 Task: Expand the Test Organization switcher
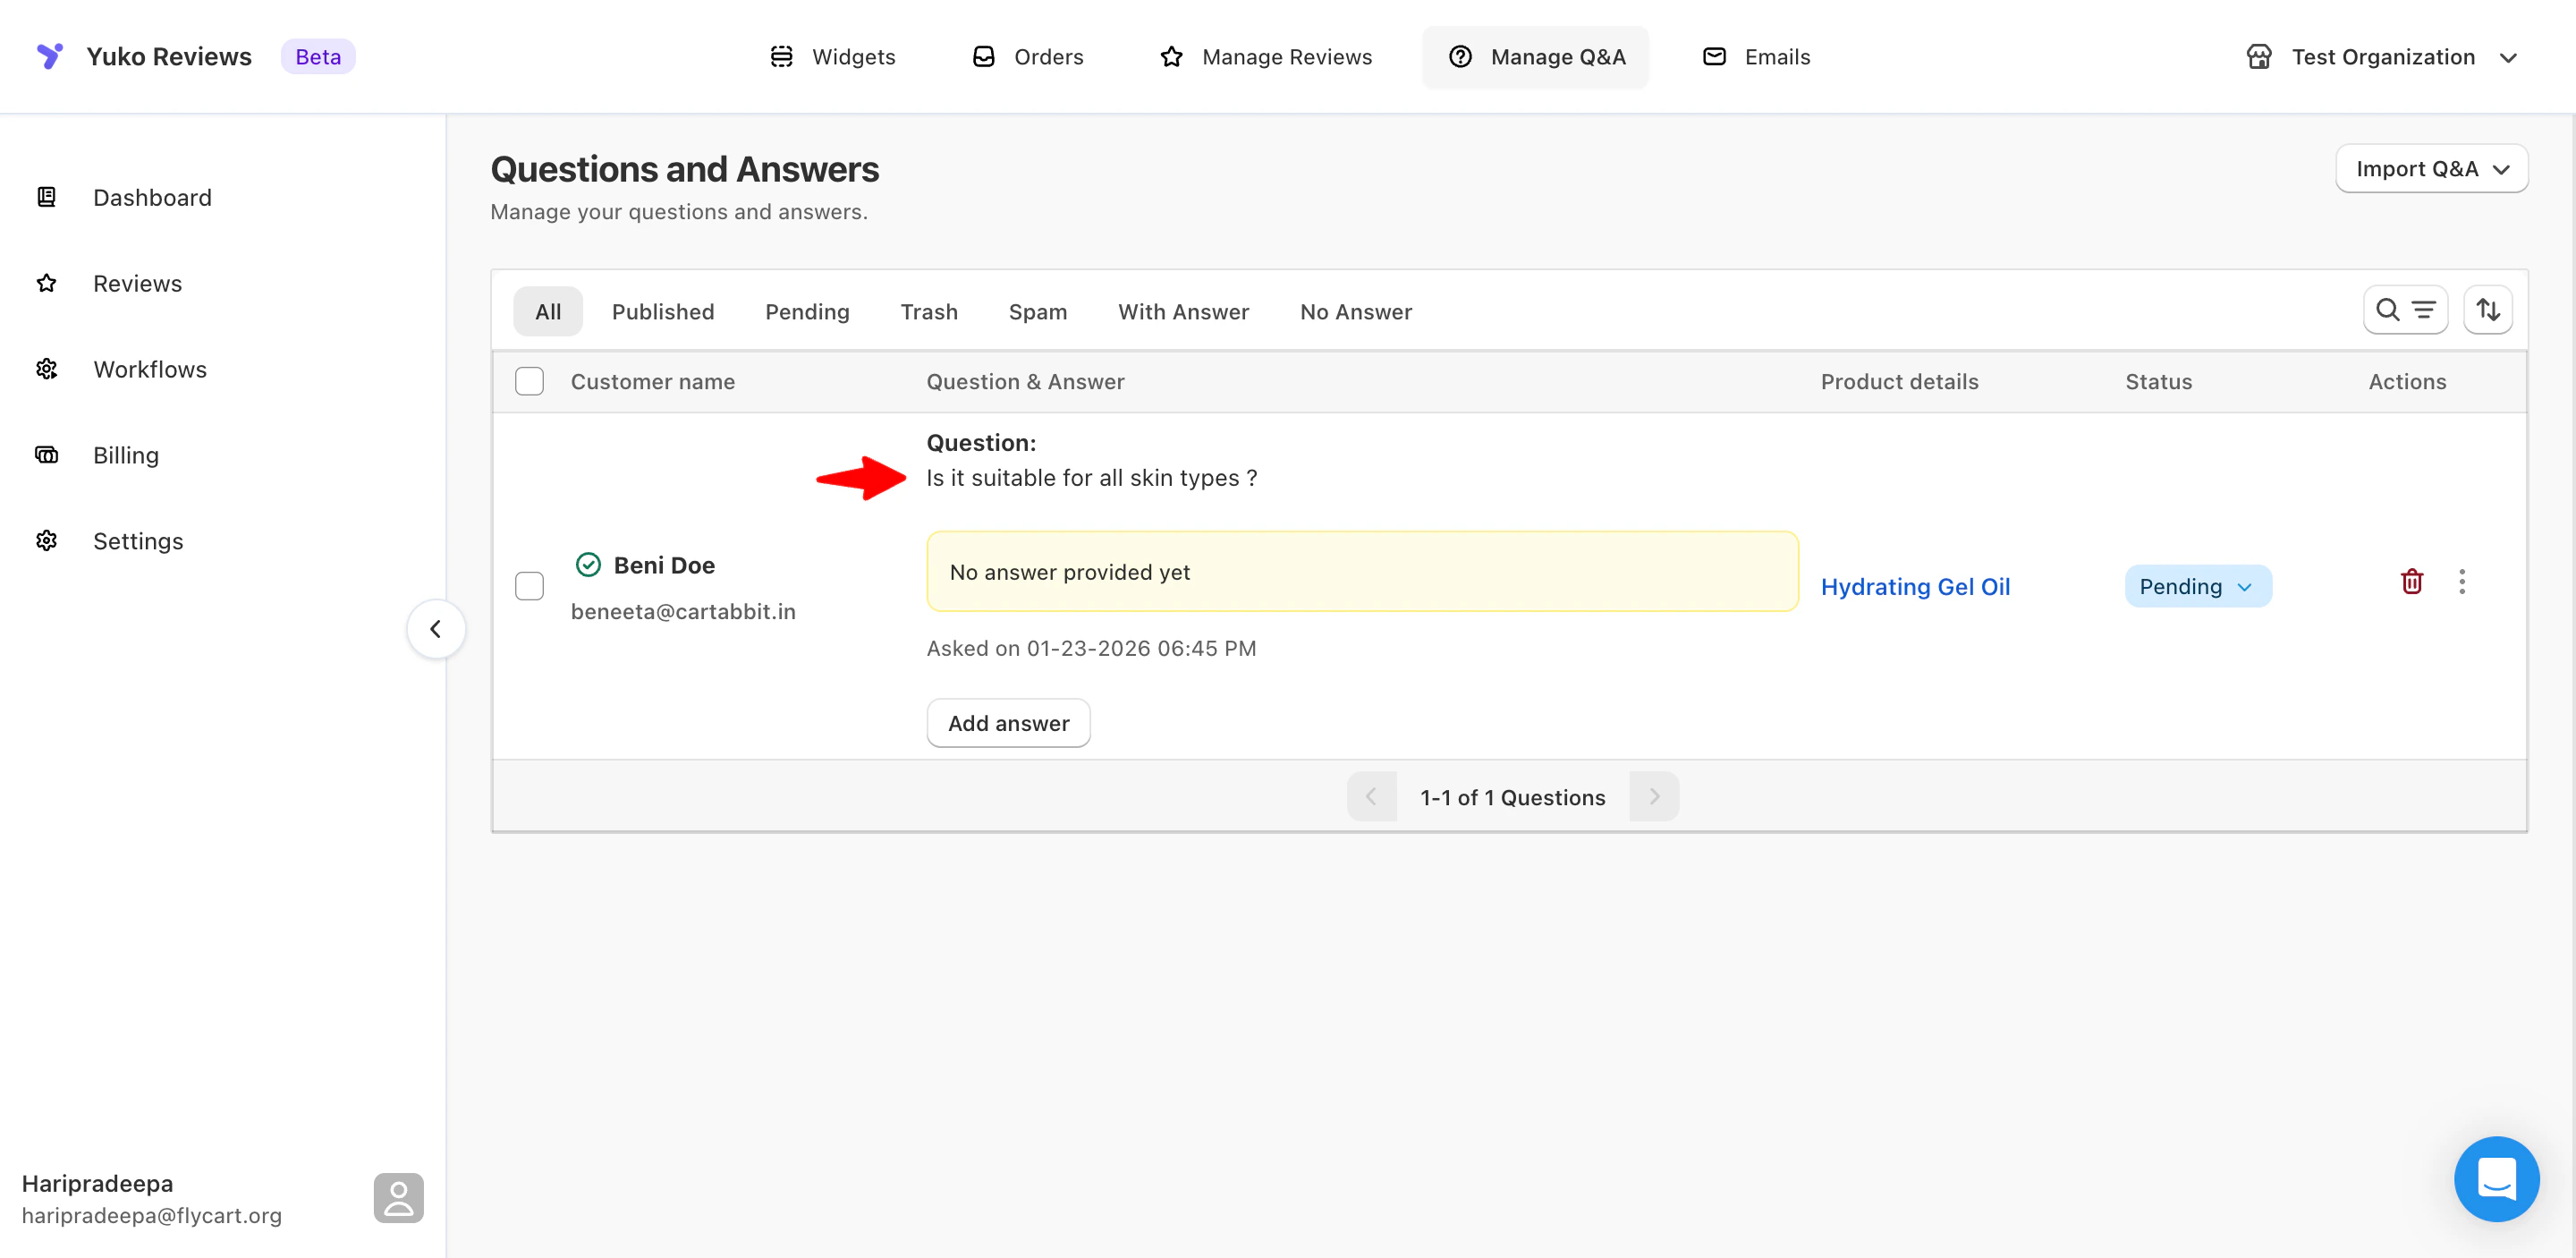coord(2382,57)
